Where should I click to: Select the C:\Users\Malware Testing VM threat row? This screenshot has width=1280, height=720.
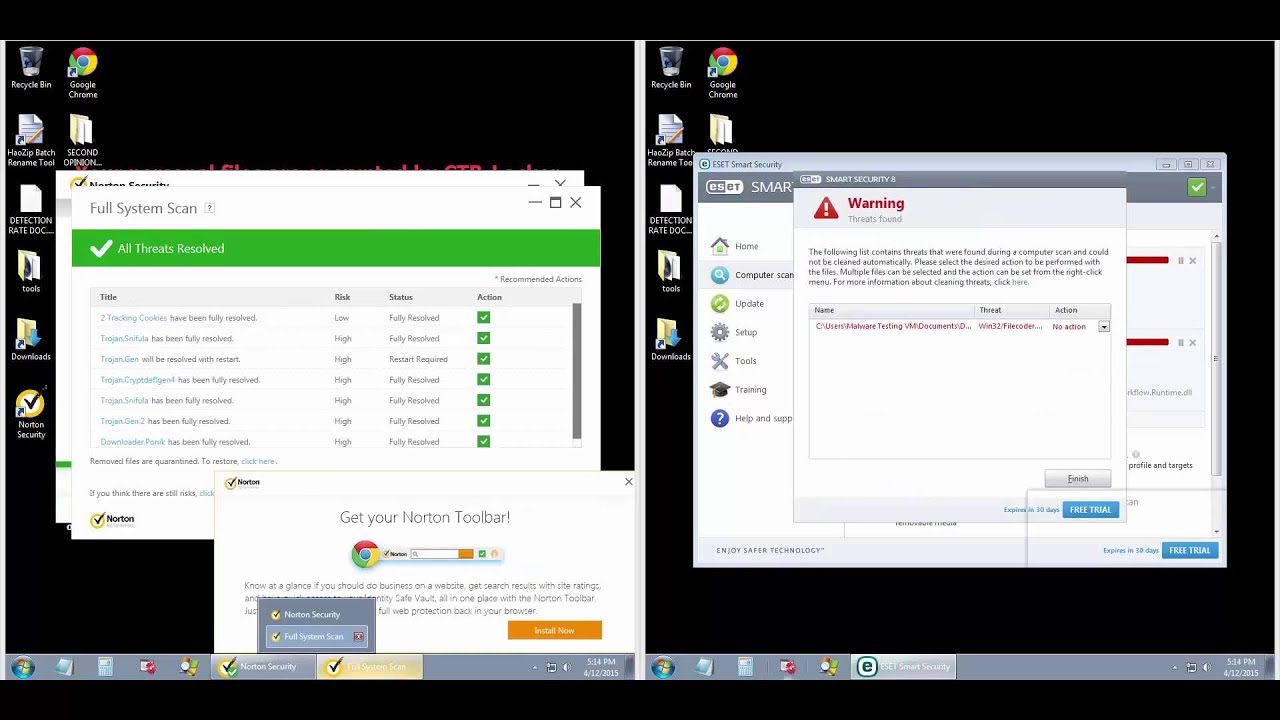point(961,327)
